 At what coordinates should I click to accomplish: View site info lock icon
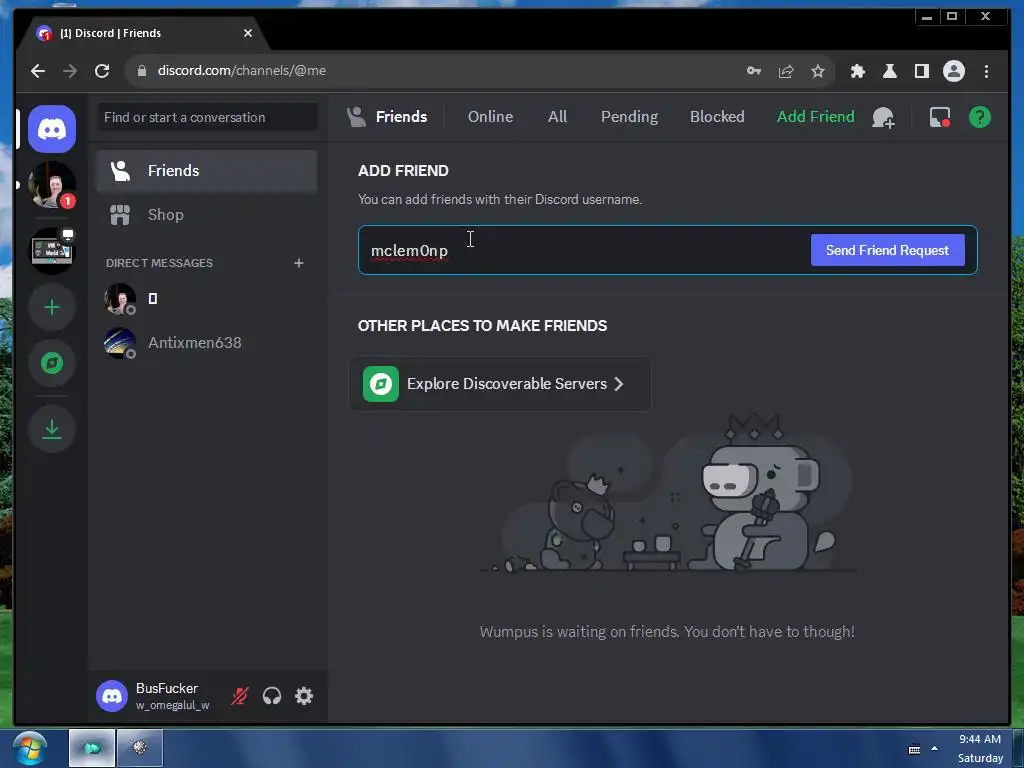pos(142,71)
